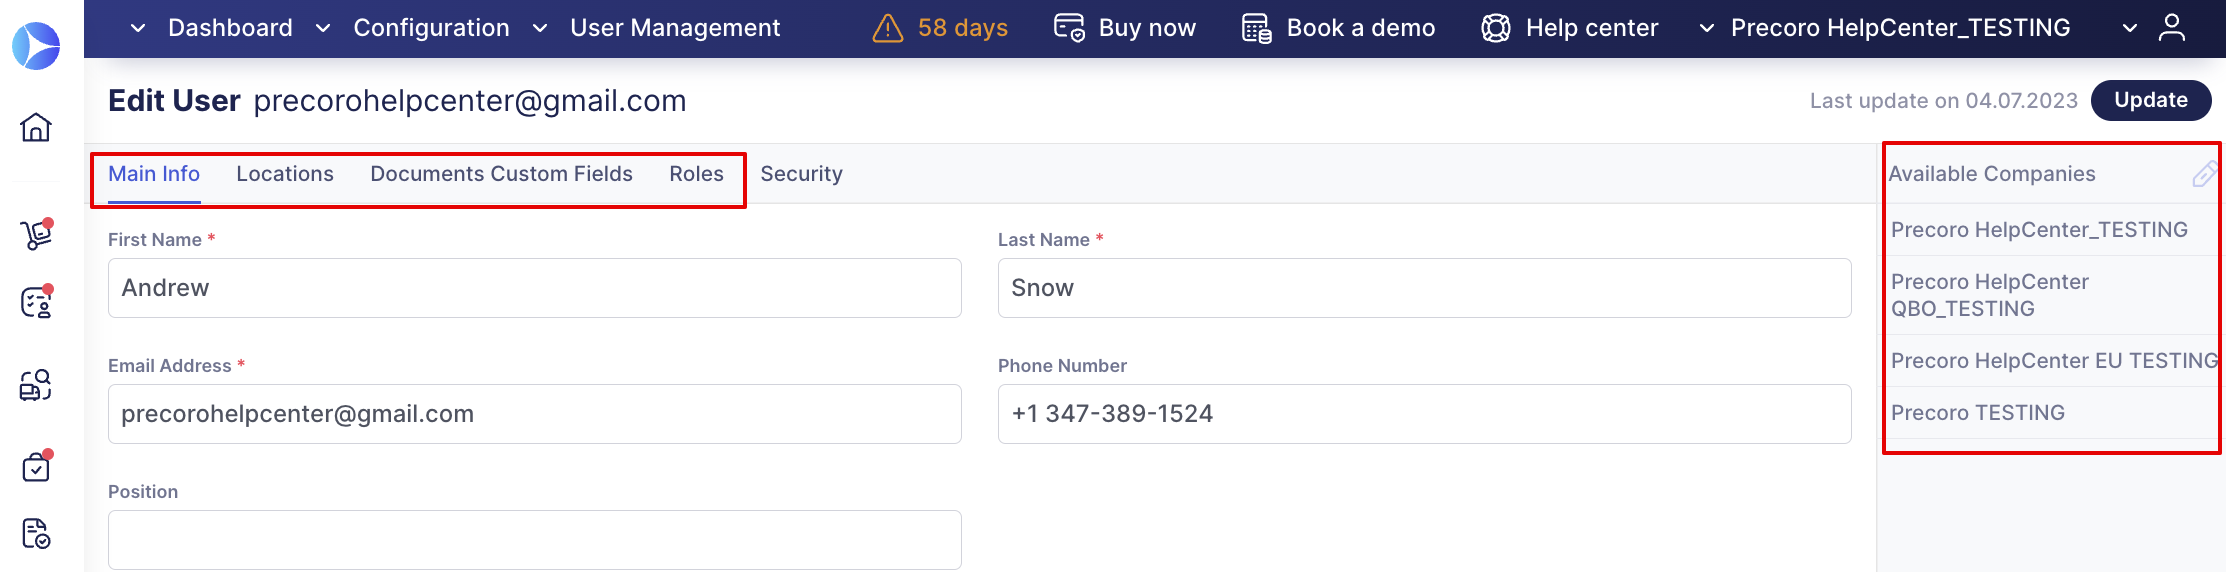
Task: Open the shopping cart sidebar icon
Action: pos(36,234)
